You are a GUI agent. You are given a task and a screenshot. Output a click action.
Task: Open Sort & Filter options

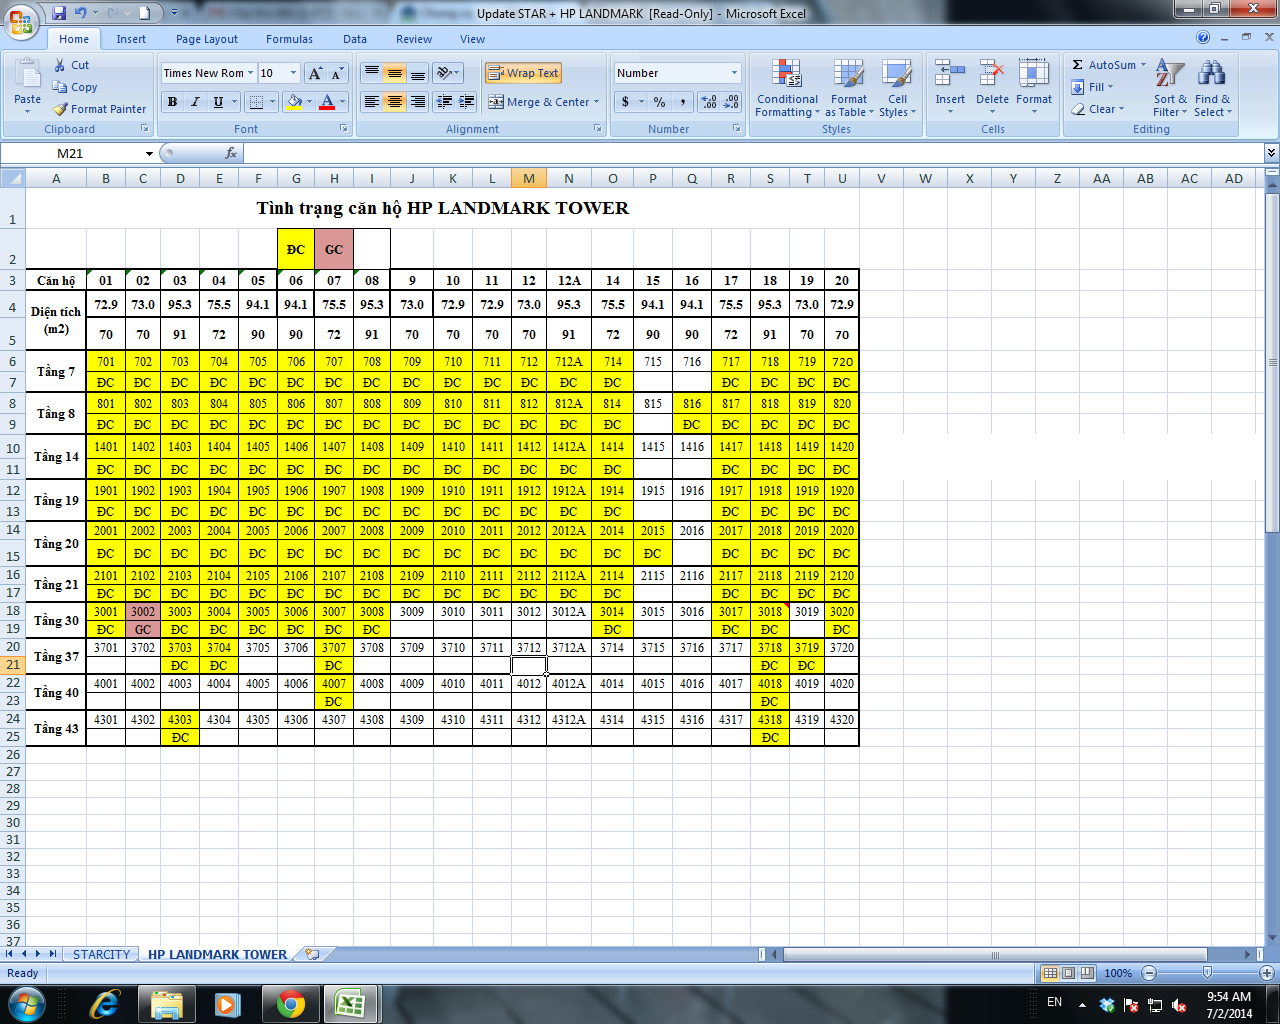click(x=1170, y=88)
